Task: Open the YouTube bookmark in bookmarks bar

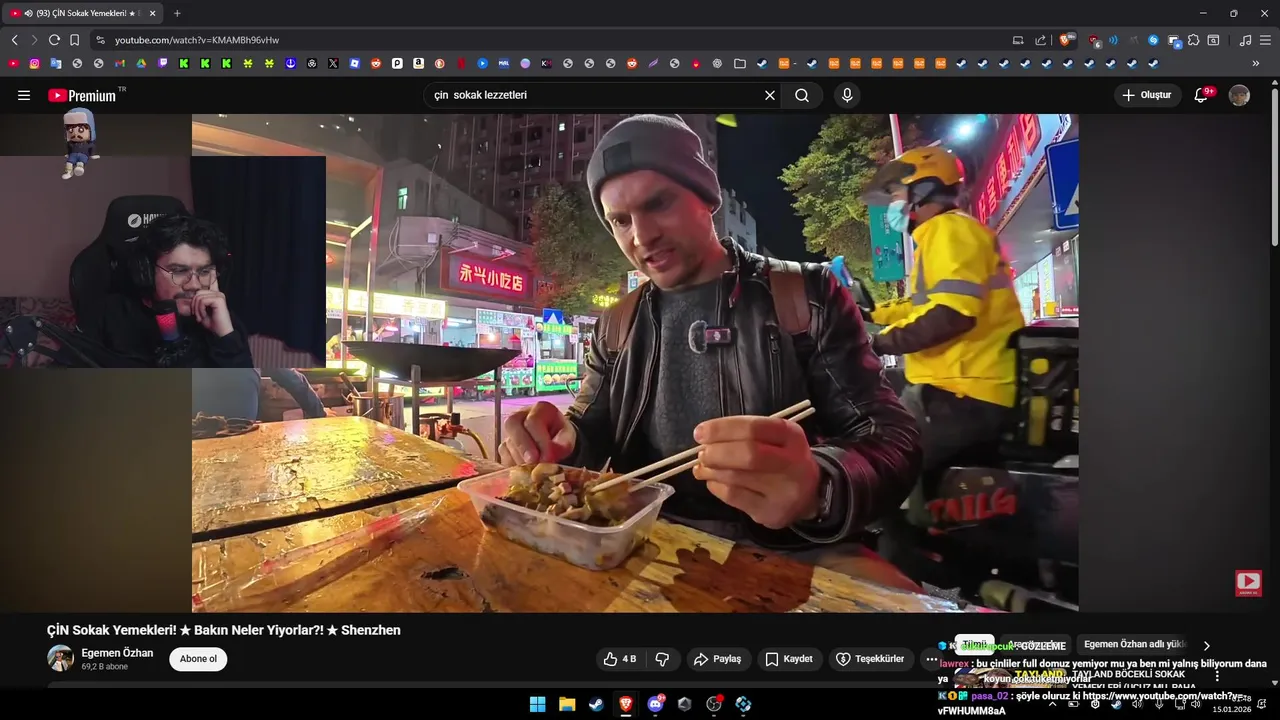Action: click(13, 63)
